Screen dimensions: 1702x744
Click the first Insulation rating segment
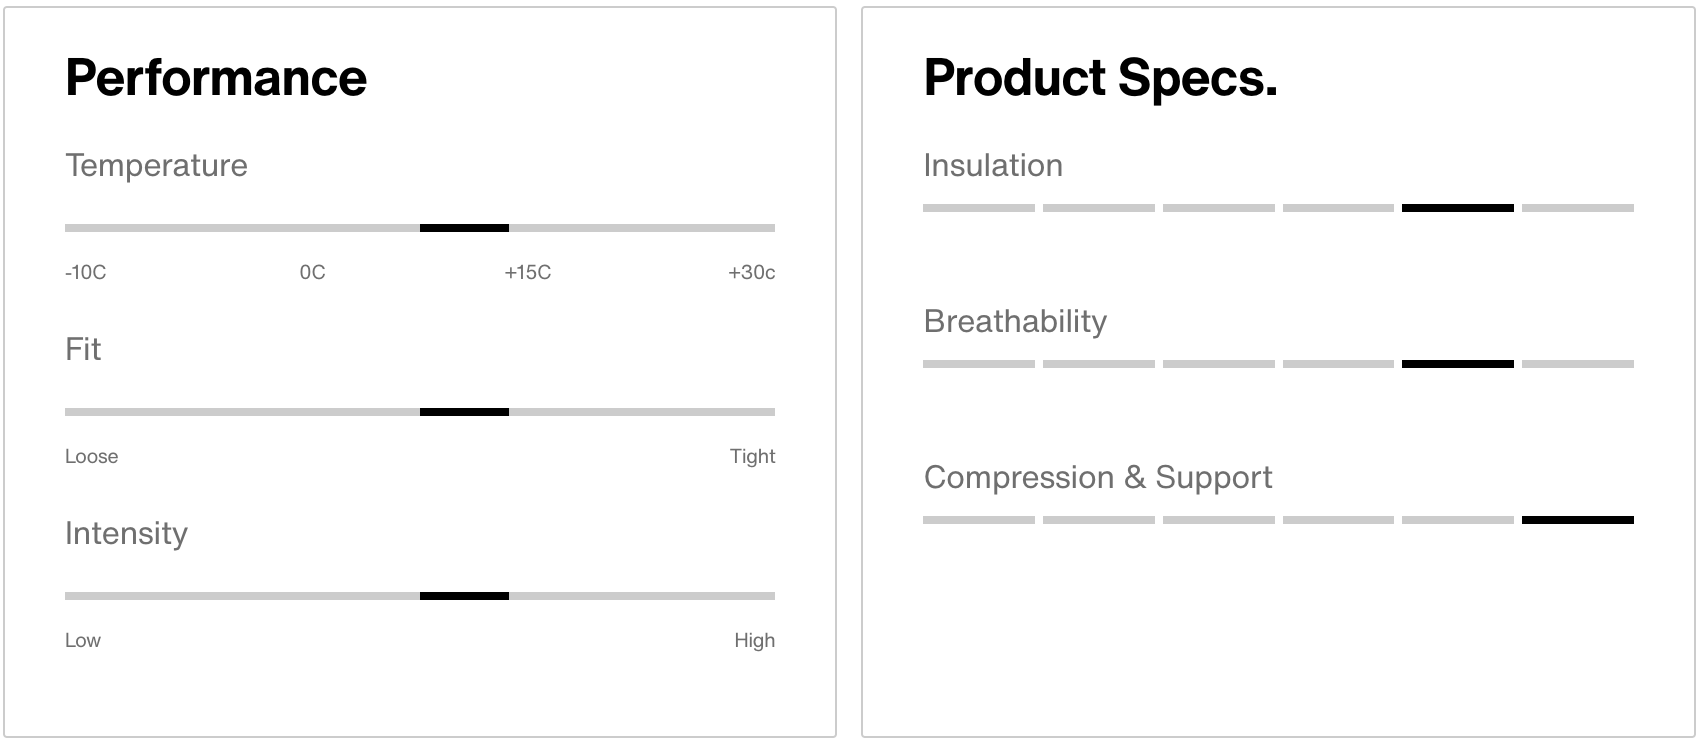(x=979, y=208)
